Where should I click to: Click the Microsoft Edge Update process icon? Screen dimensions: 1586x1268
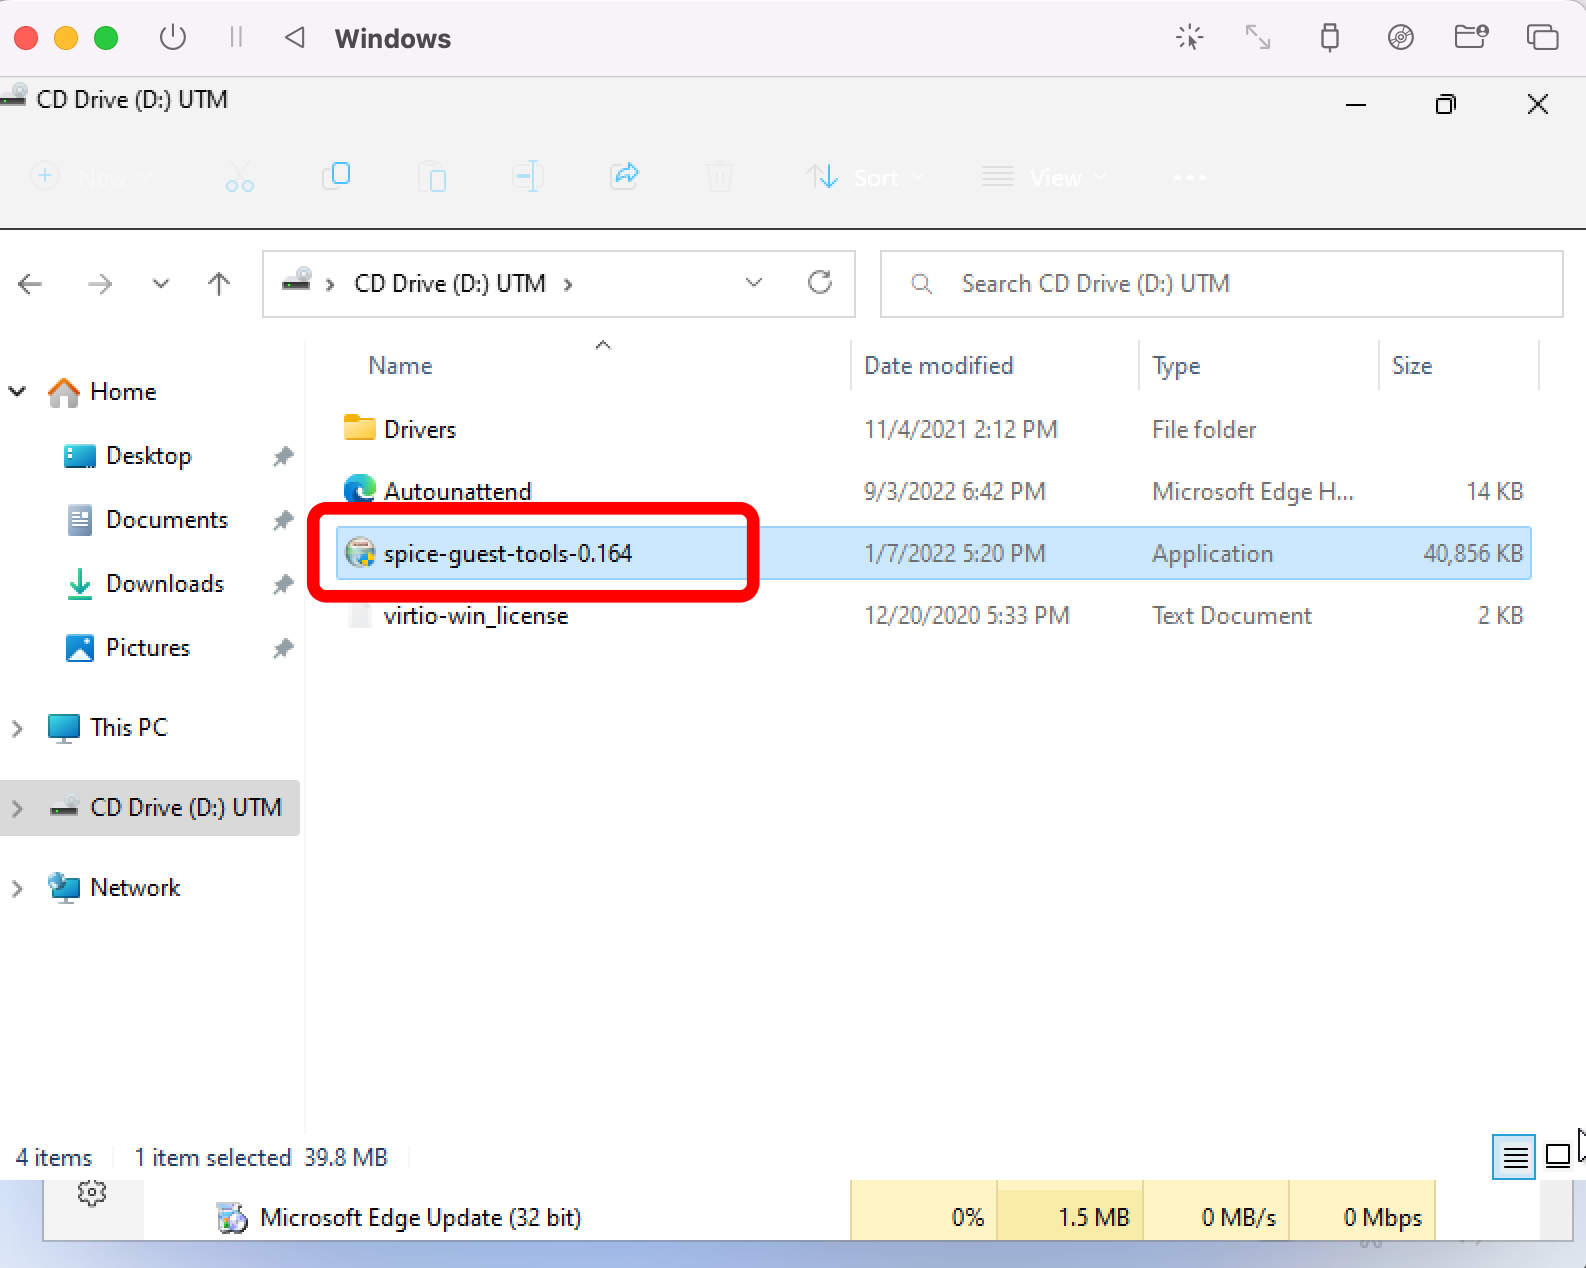coord(232,1217)
